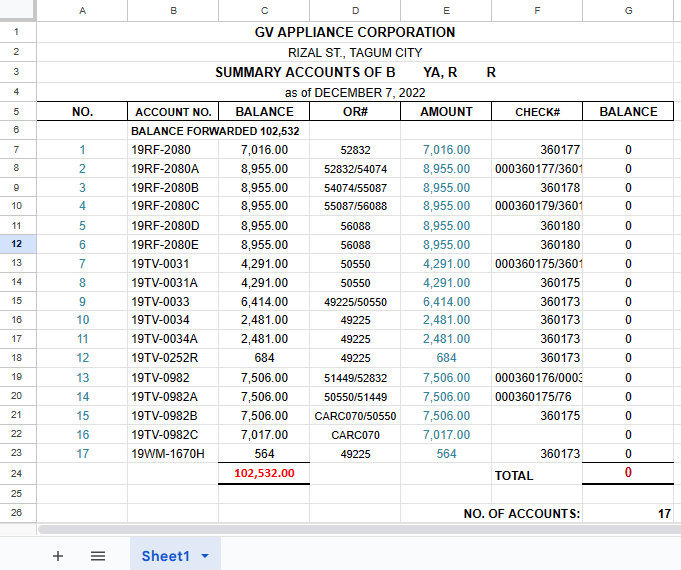681x570 pixels.
Task: Select column C header
Action: tap(264, 10)
